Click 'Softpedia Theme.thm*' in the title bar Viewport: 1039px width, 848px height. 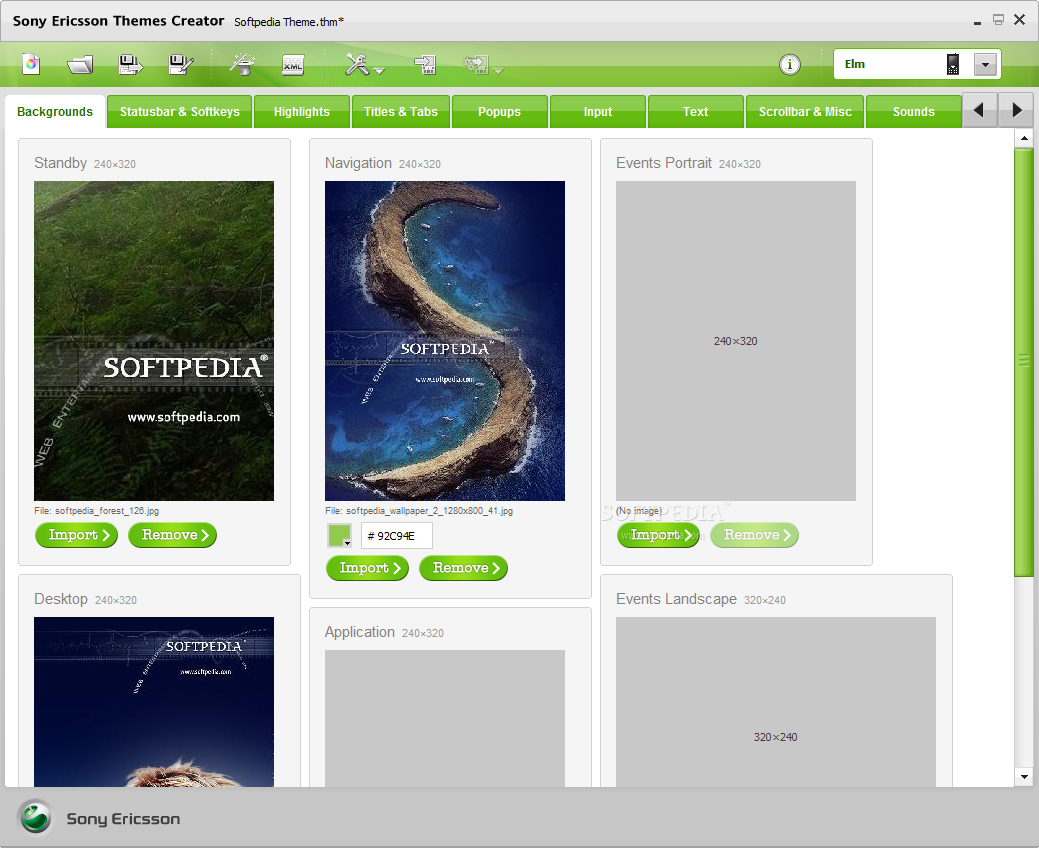tap(289, 22)
